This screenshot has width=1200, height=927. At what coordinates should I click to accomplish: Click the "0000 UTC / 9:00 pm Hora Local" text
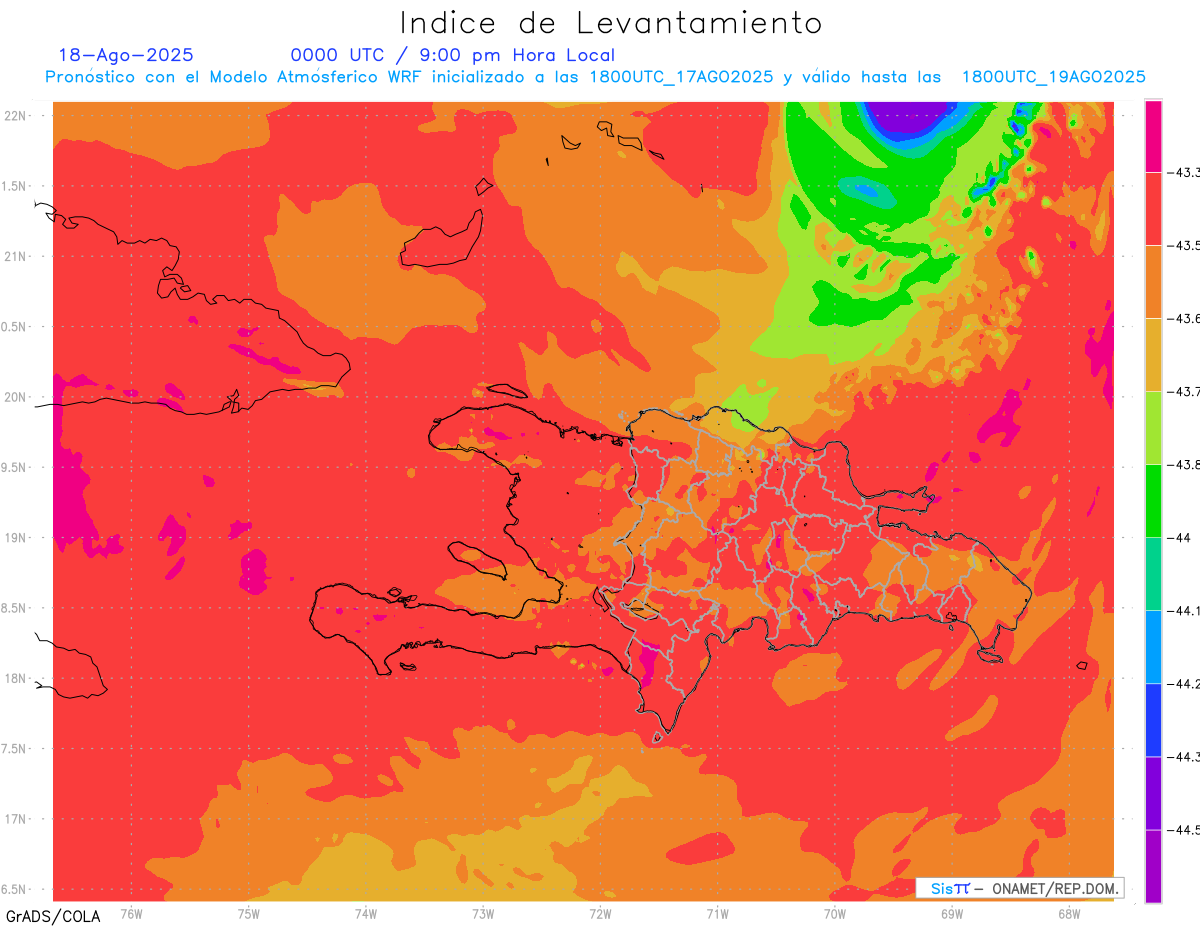pos(453,55)
